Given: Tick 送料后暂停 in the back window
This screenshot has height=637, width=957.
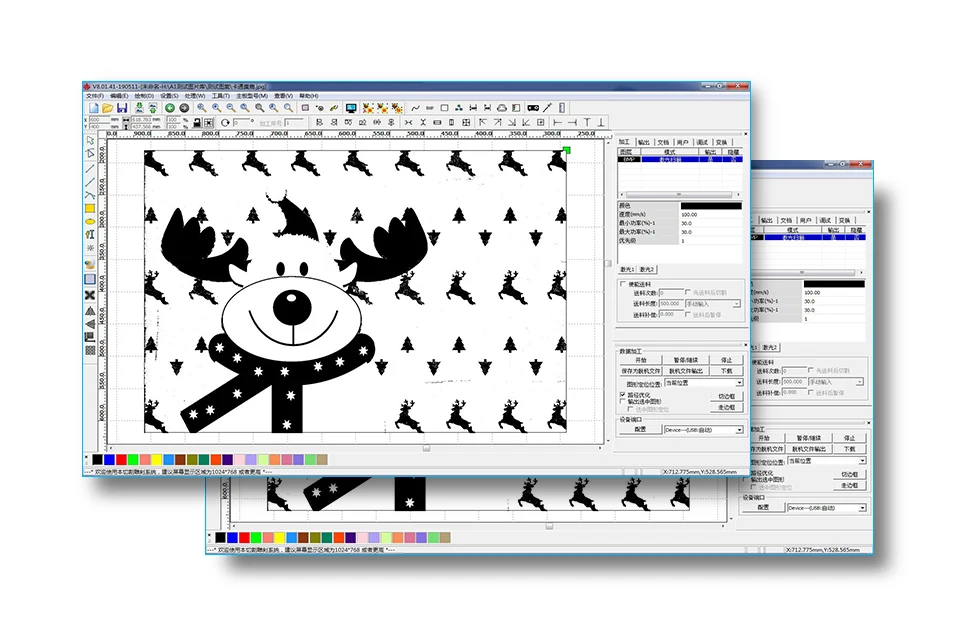Looking at the screenshot, I should pos(811,393).
